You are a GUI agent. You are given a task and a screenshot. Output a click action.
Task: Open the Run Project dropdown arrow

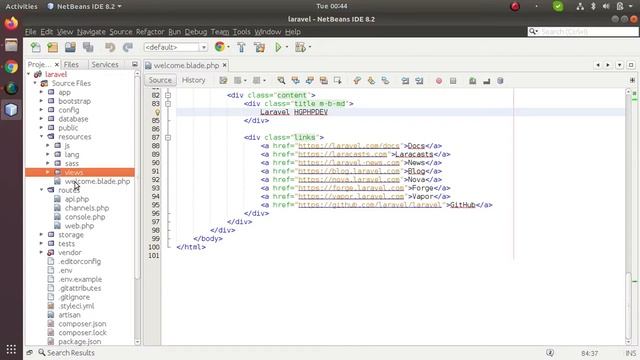[x=287, y=47]
